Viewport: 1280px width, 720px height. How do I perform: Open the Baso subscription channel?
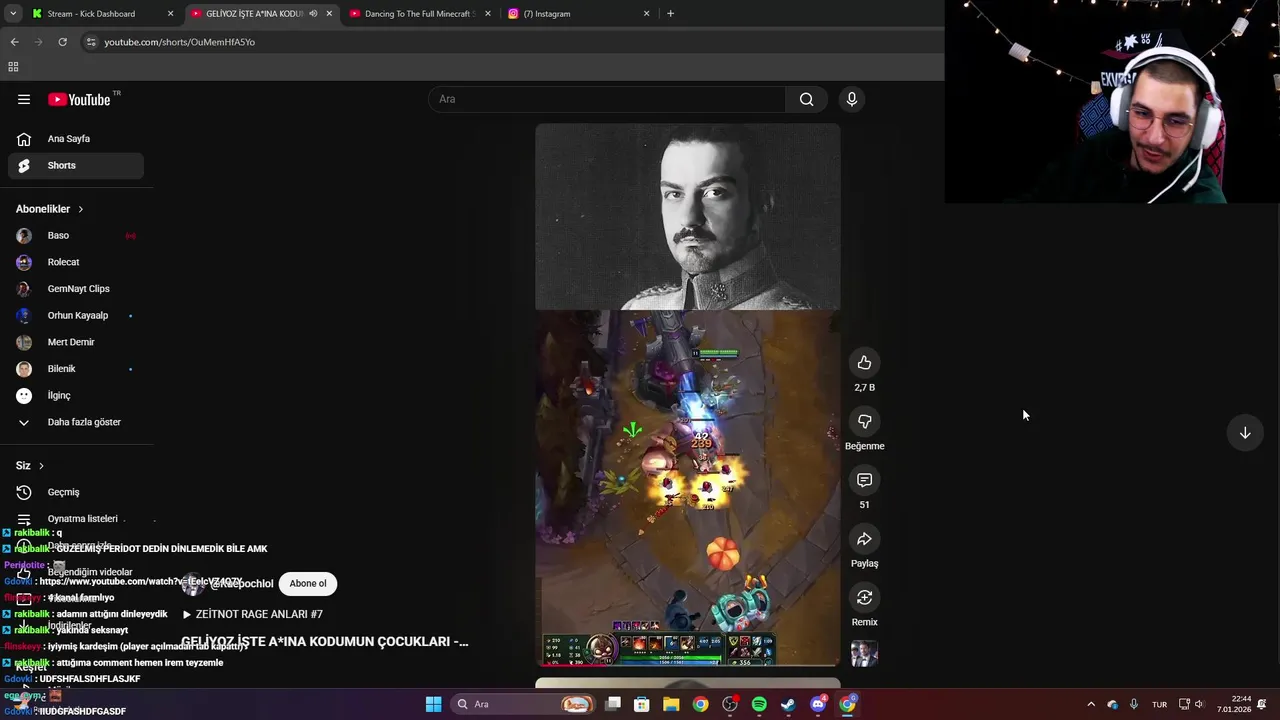[x=76, y=236]
